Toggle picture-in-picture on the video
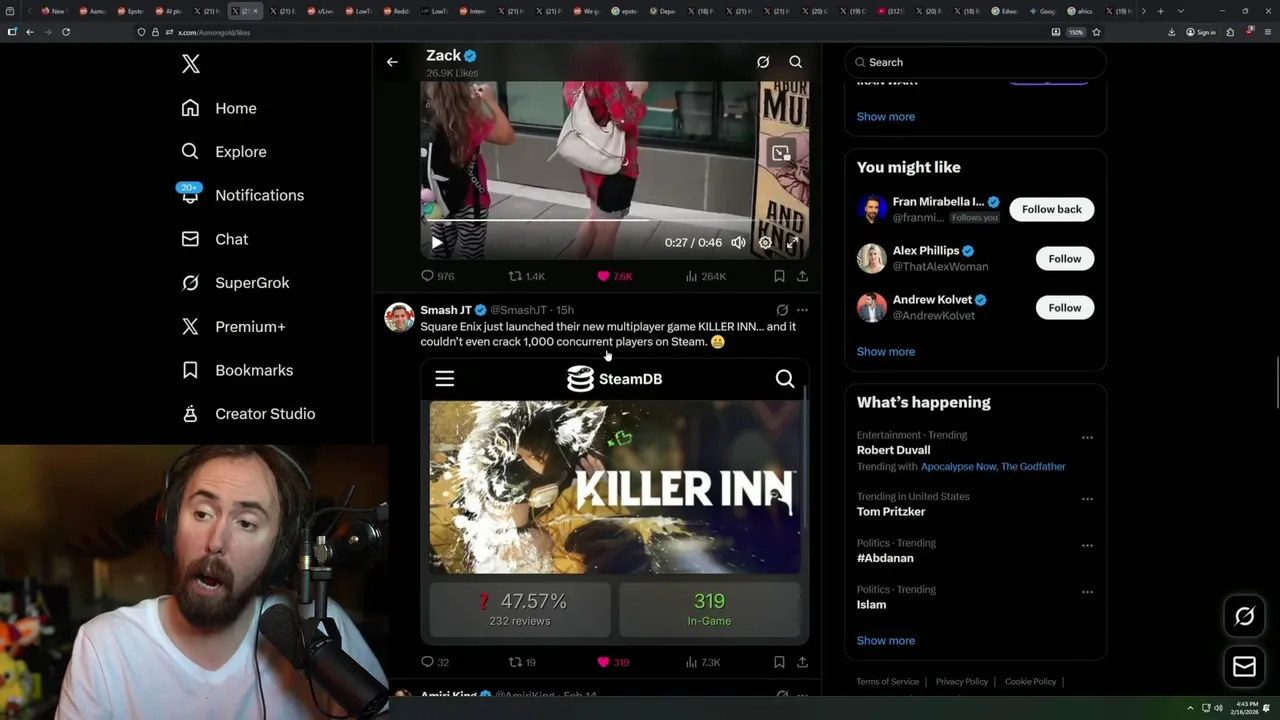Viewport: 1280px width, 720px height. [781, 153]
